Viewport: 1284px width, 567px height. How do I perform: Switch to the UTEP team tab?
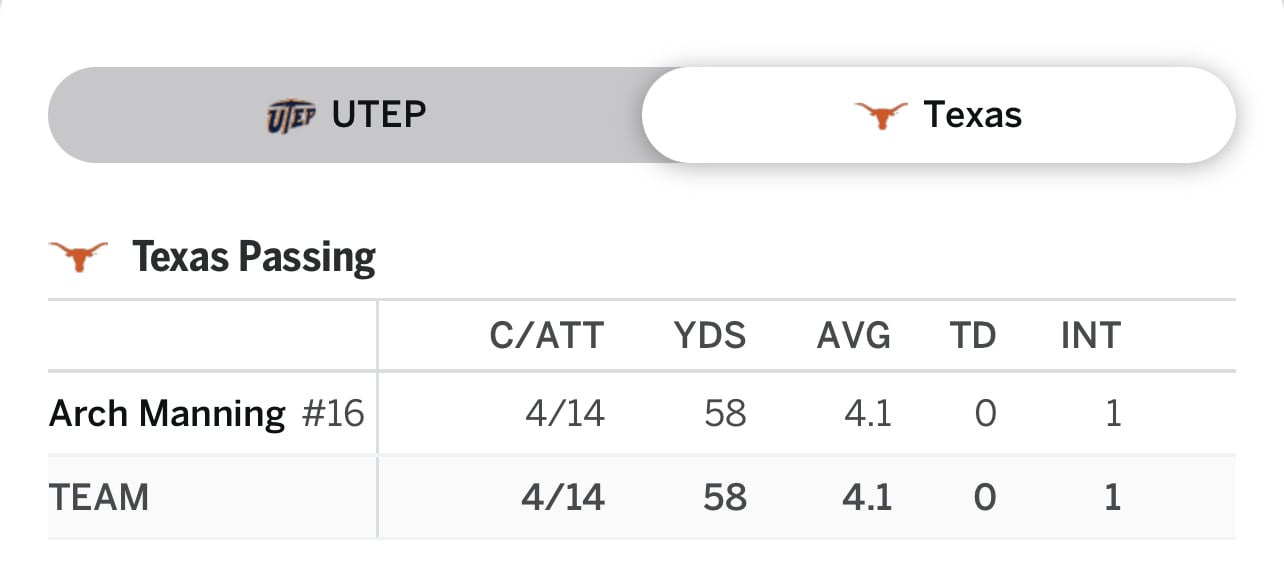(x=346, y=115)
